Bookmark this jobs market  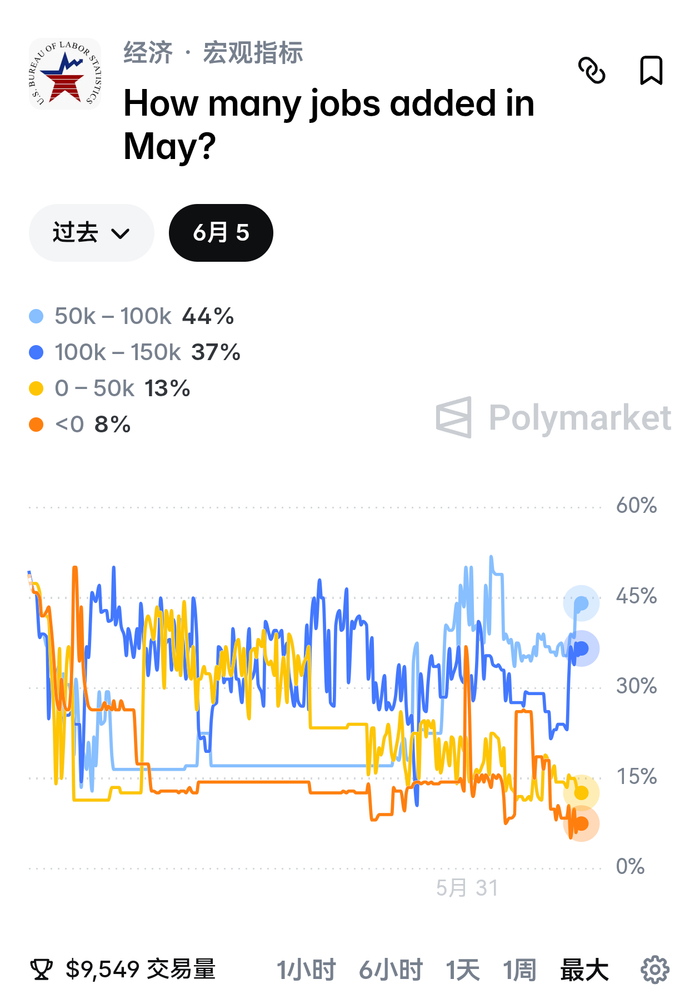[651, 71]
